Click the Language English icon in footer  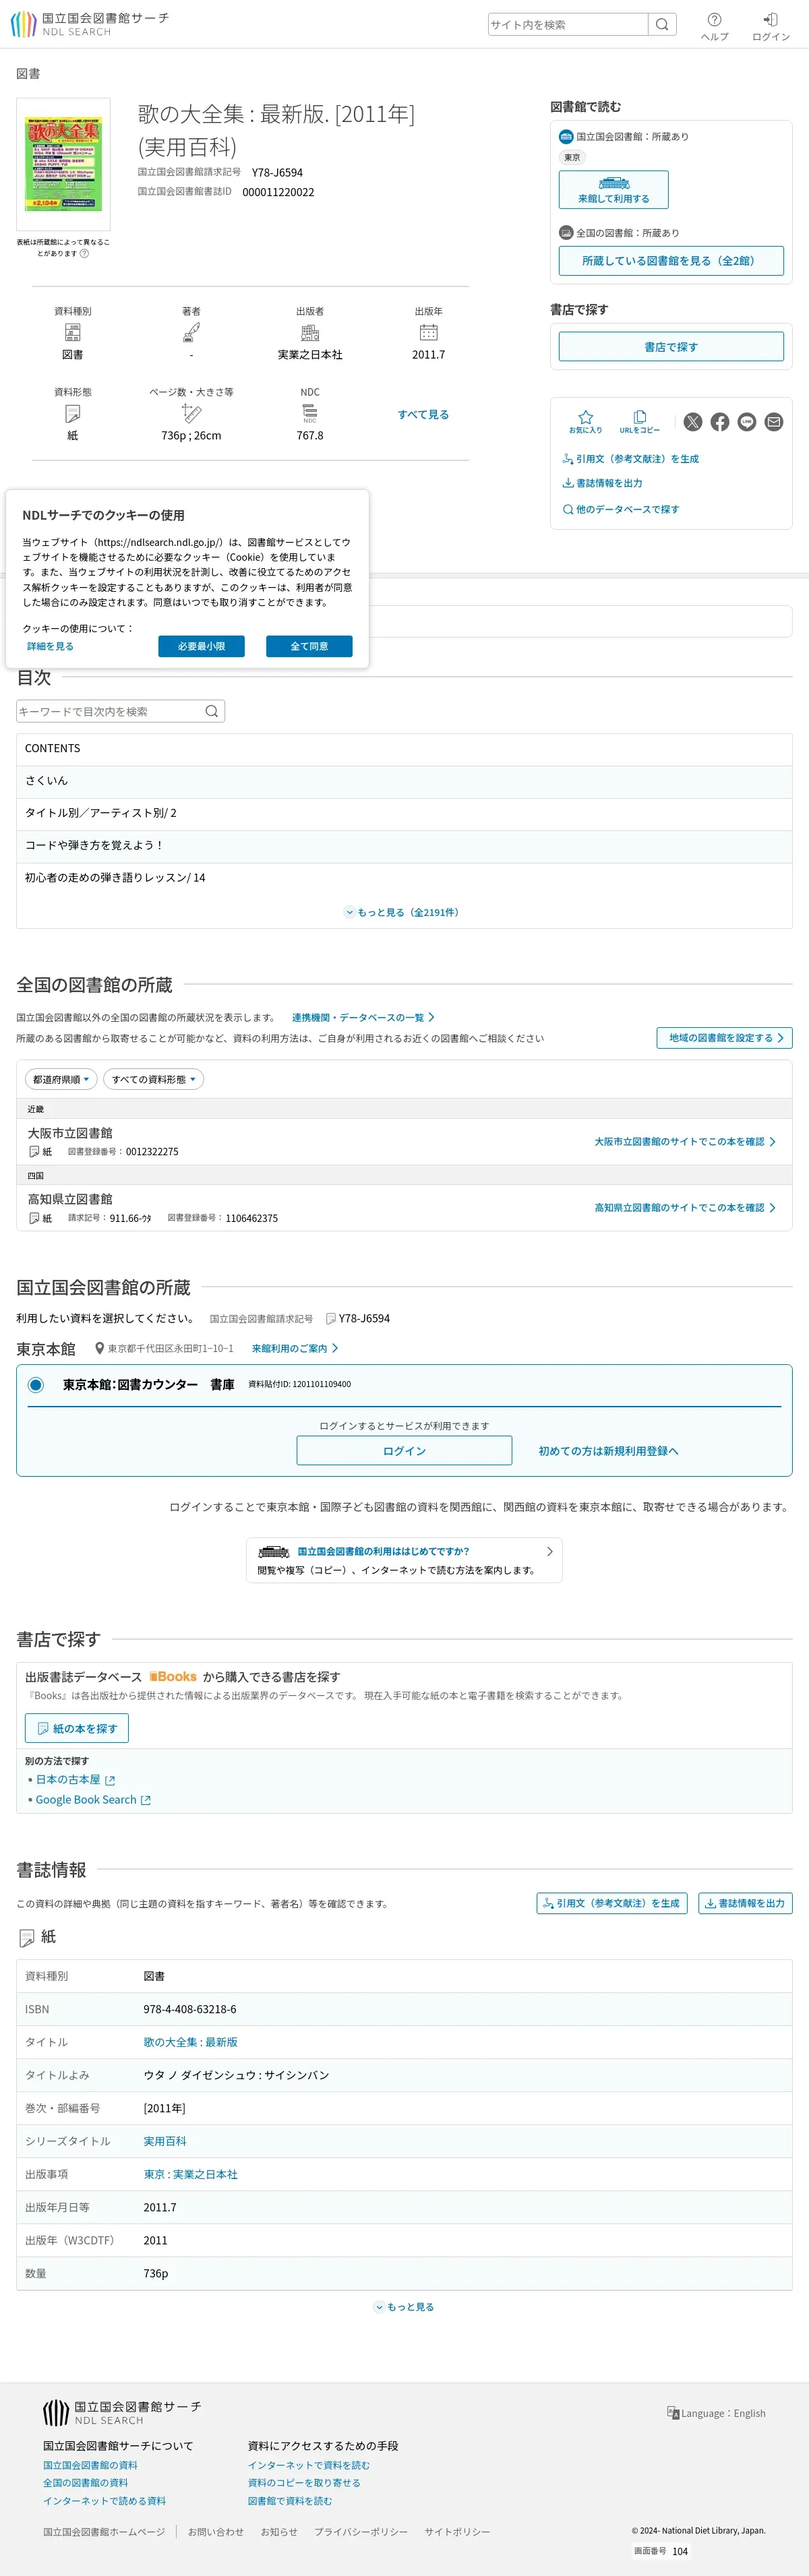[x=673, y=2412]
